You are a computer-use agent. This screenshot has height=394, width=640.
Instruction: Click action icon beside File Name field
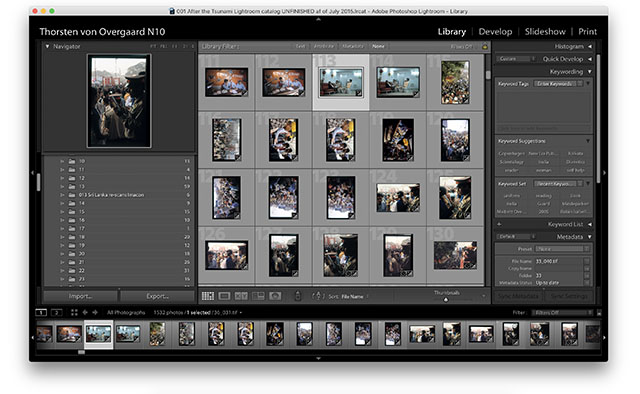pyautogui.click(x=587, y=261)
